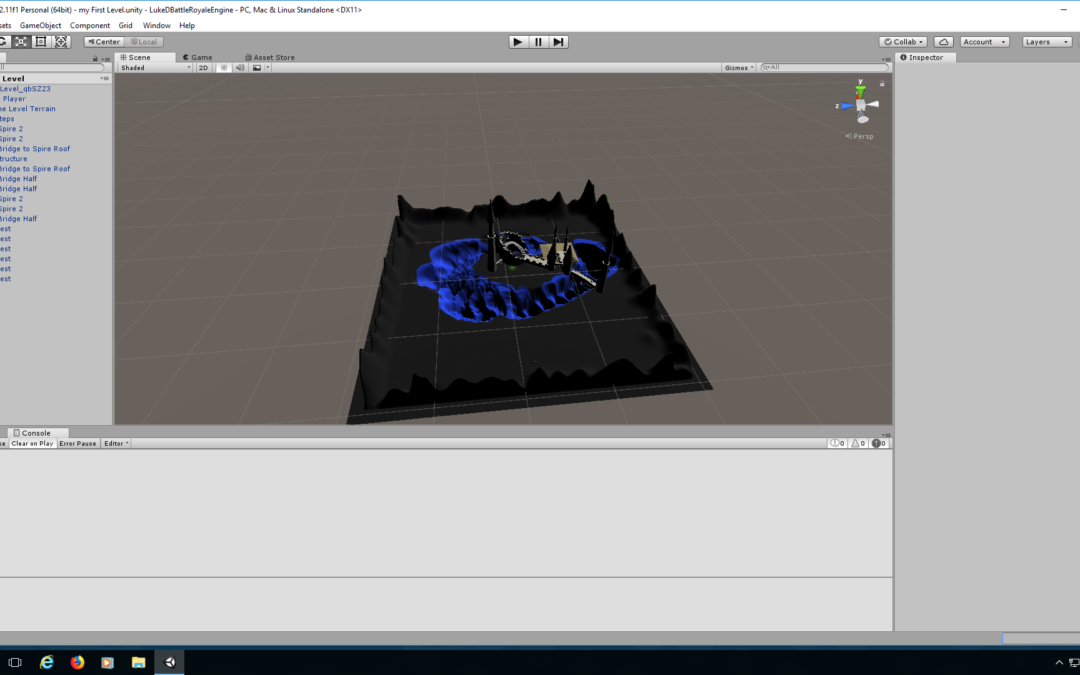Image resolution: width=1080 pixels, height=675 pixels.
Task: Open scene search type dropdown magnifier
Action: click(x=766, y=68)
